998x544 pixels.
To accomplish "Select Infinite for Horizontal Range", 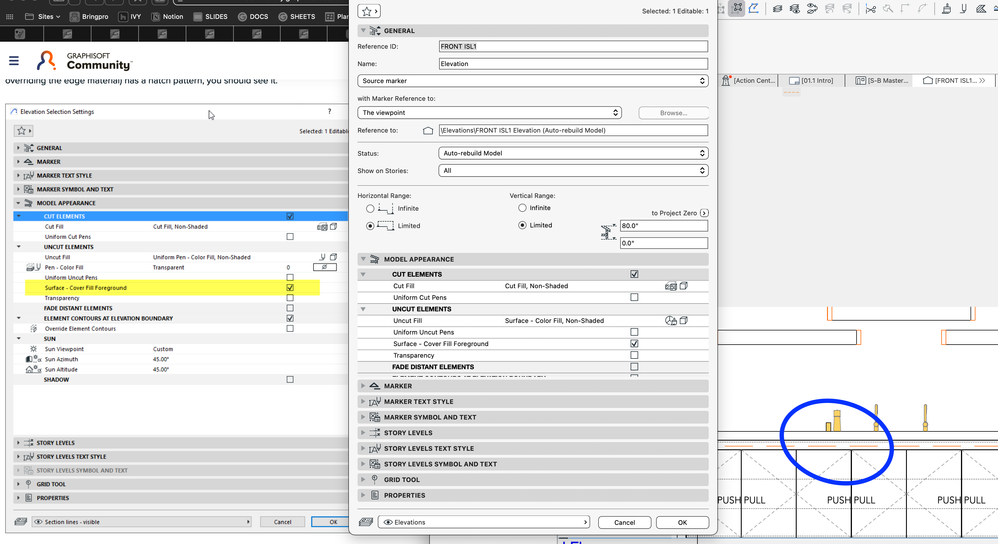I will 371,208.
